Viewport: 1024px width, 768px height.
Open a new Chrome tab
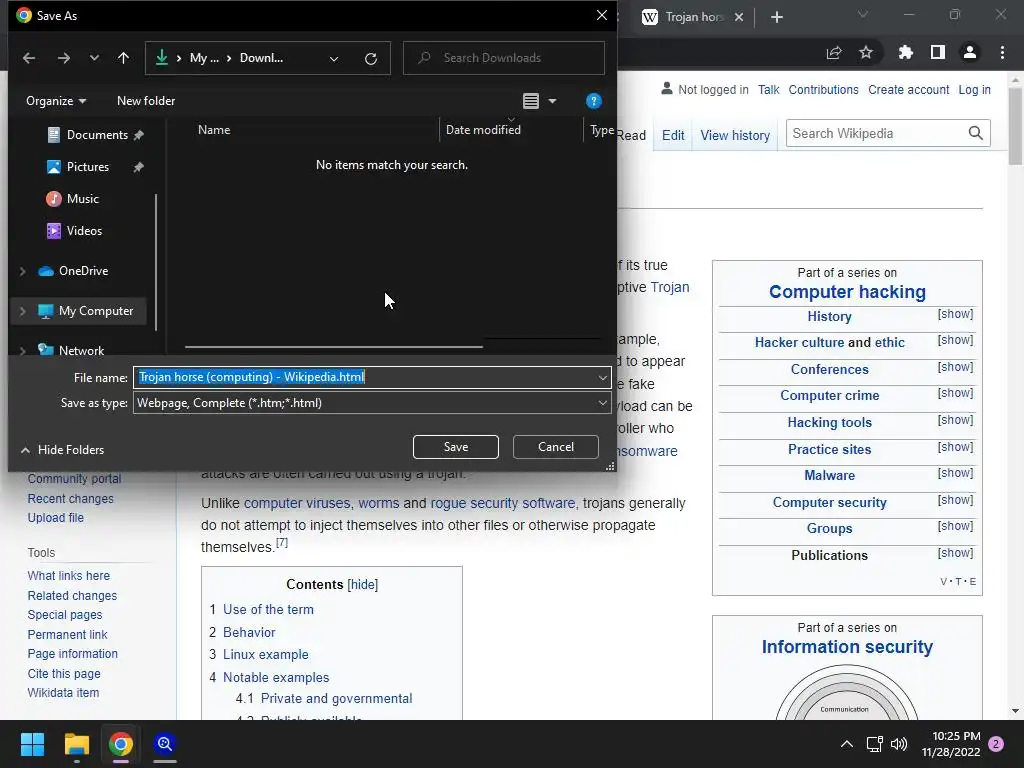point(776,18)
